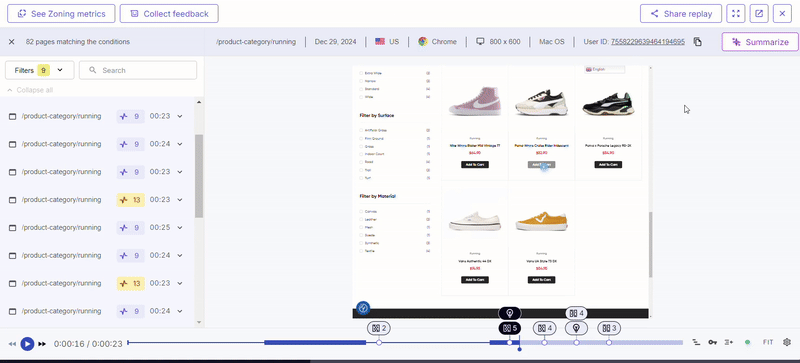Click the replayed page's vertical scrollbar
This screenshot has height=363, width=800.
click(x=651, y=245)
